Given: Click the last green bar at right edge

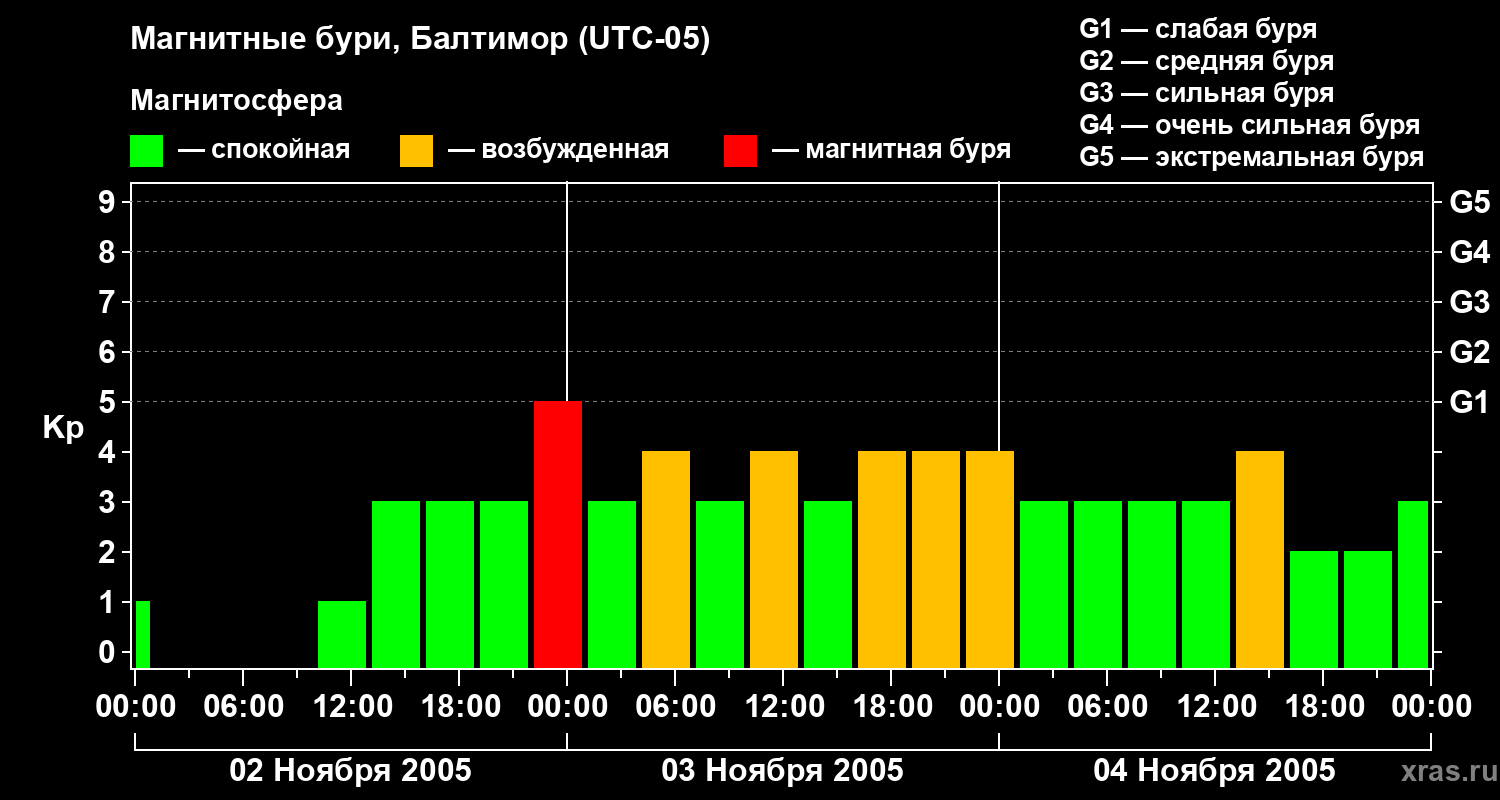Looking at the screenshot, I should click(1412, 584).
